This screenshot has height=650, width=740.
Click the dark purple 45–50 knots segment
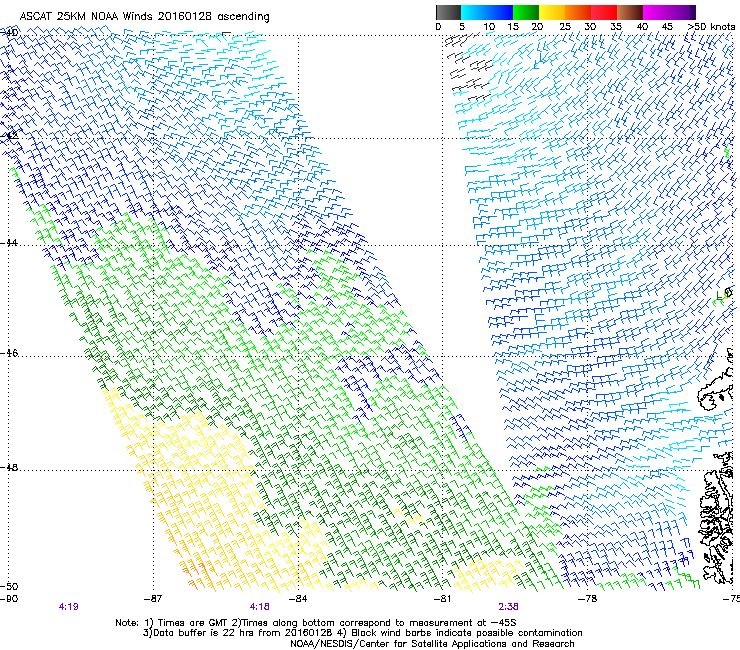(682, 12)
